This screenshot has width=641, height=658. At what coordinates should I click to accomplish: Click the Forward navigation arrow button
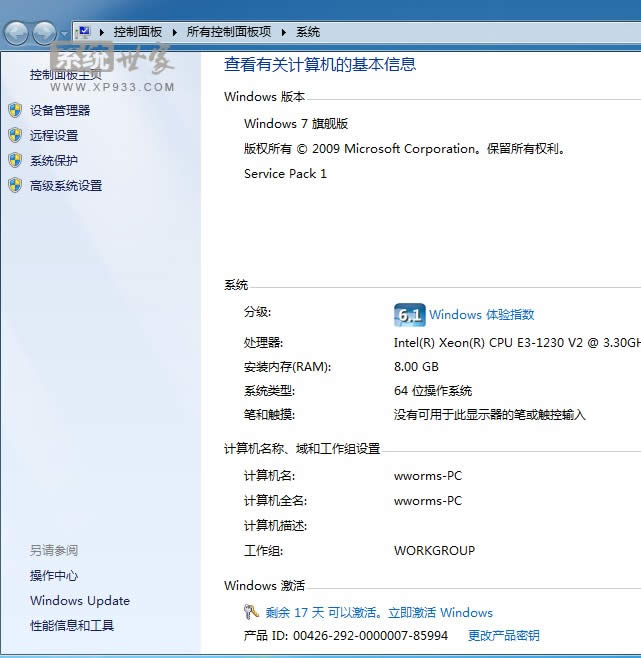[x=44, y=33]
